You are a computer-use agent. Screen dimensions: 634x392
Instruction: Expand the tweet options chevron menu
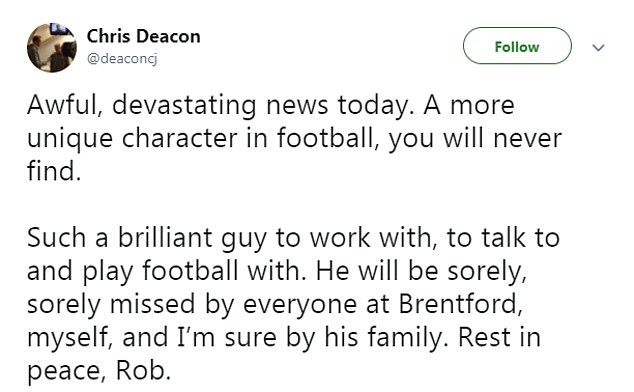[598, 47]
